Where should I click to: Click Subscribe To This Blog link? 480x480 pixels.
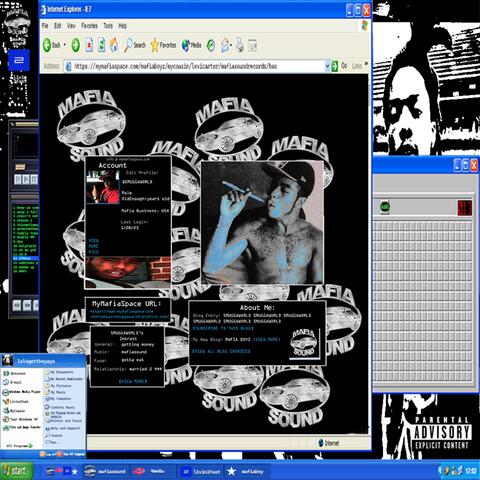[x=223, y=328]
